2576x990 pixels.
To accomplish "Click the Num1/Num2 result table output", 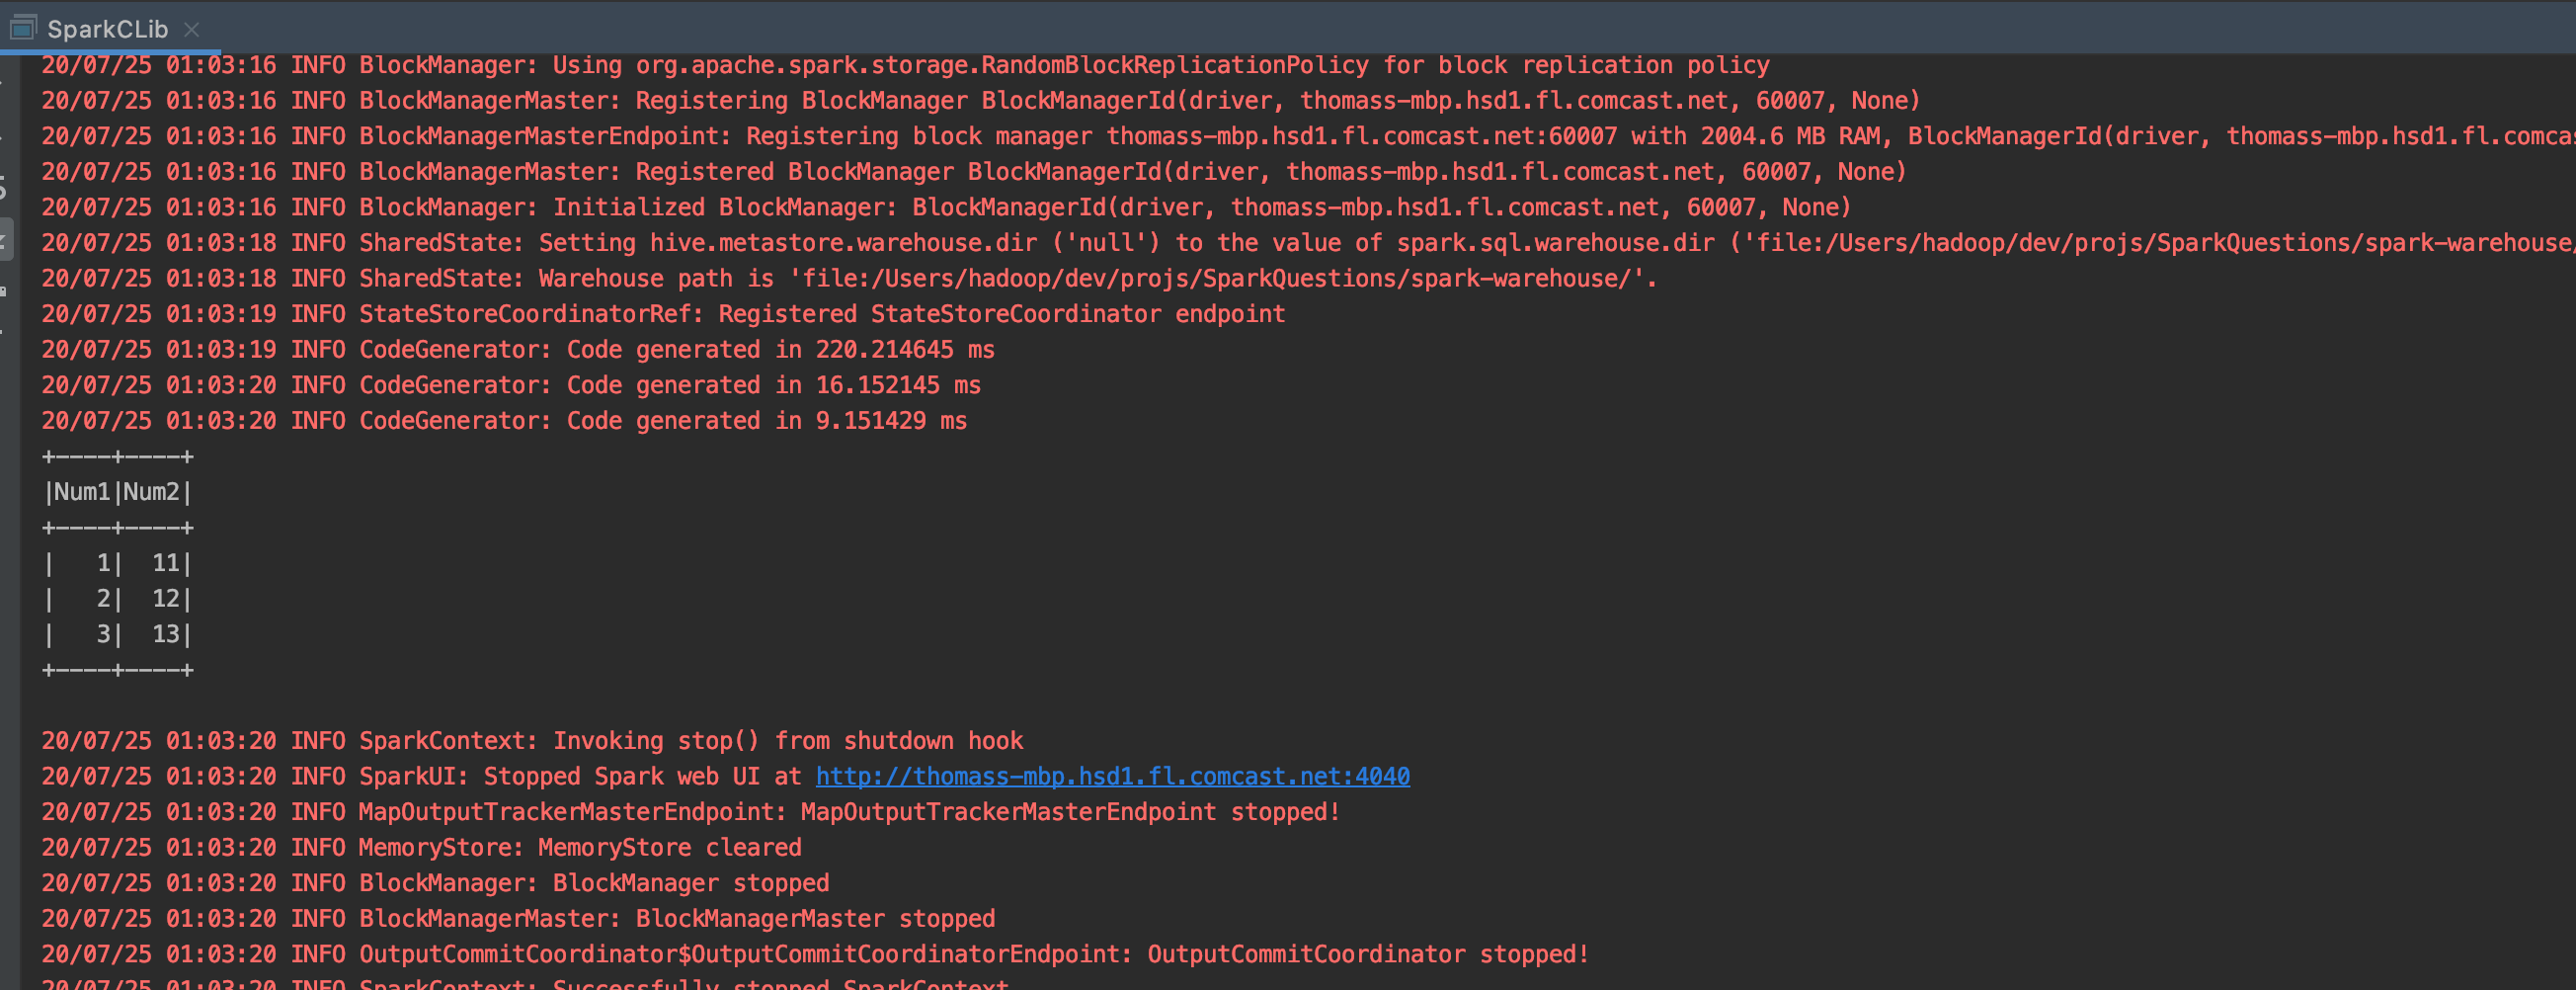I will pyautogui.click(x=117, y=563).
